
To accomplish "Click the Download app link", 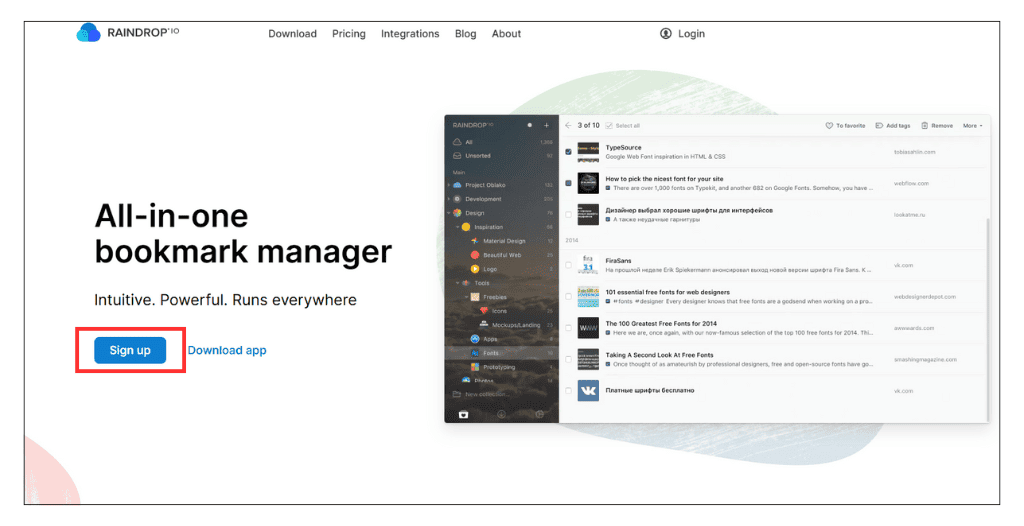I will point(227,350).
